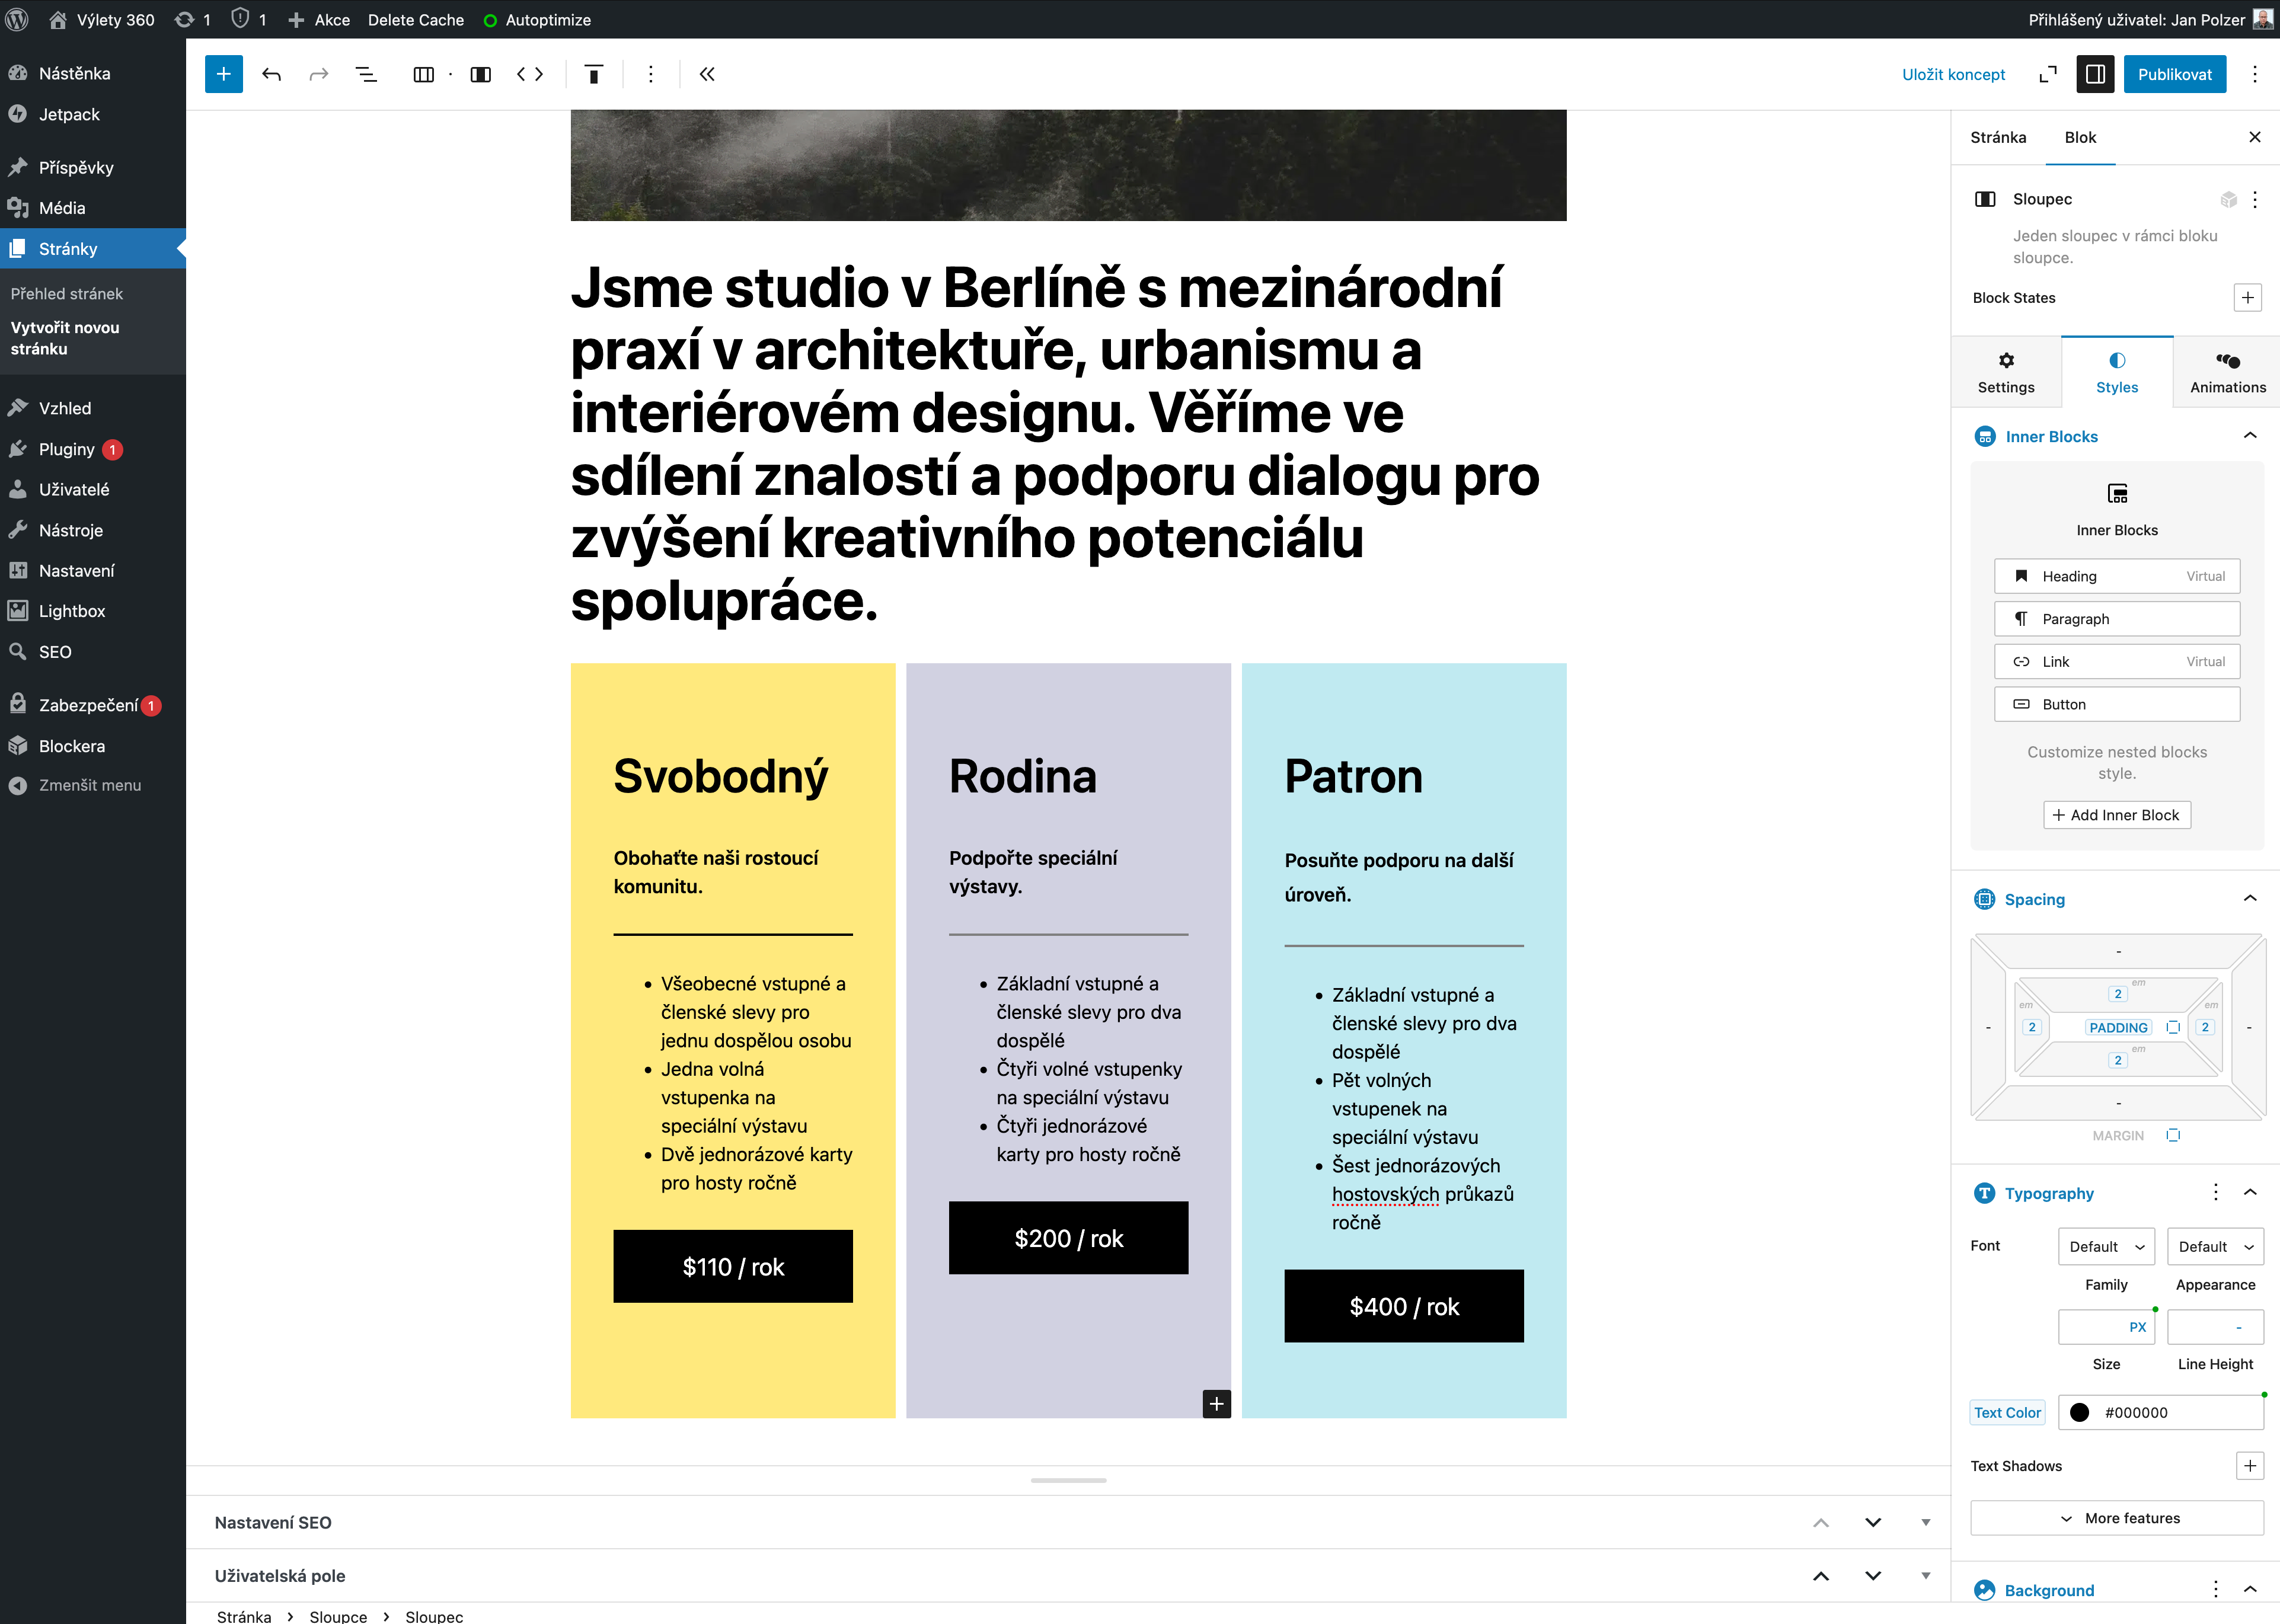Click the $110 / rok button
The width and height of the screenshot is (2280, 1624).
pyautogui.click(x=733, y=1266)
